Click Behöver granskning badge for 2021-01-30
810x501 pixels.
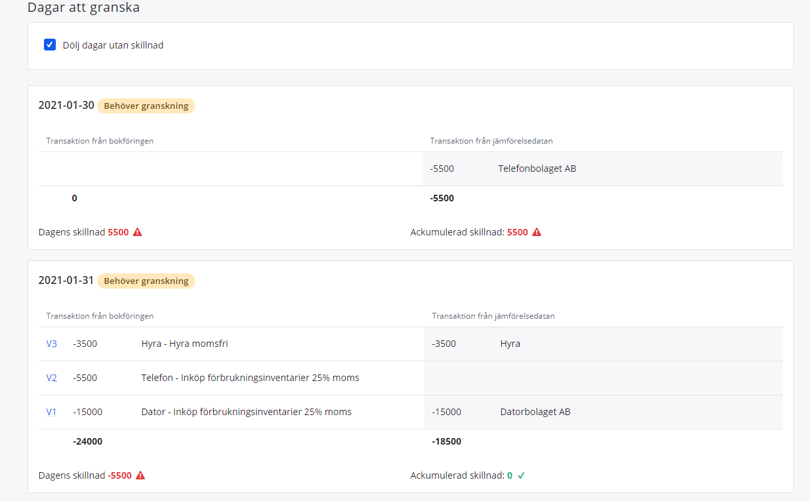[146, 106]
